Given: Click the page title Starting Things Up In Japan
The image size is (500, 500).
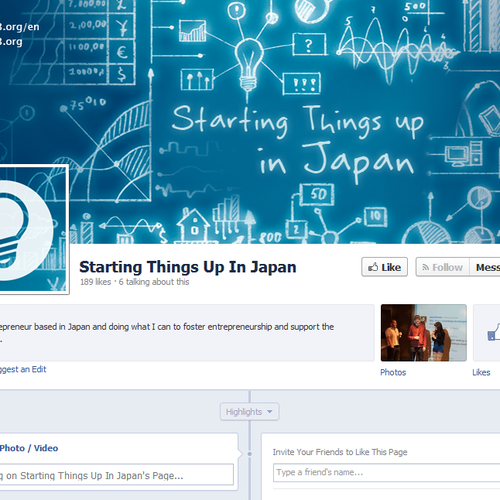Looking at the screenshot, I should pos(188,267).
